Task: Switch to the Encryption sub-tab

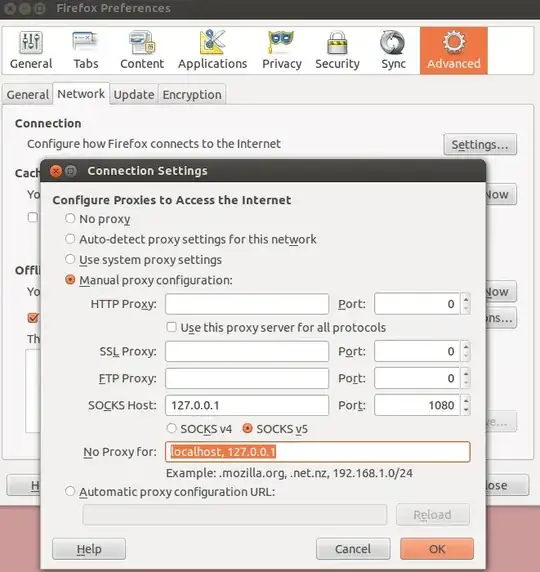Action: [192, 94]
